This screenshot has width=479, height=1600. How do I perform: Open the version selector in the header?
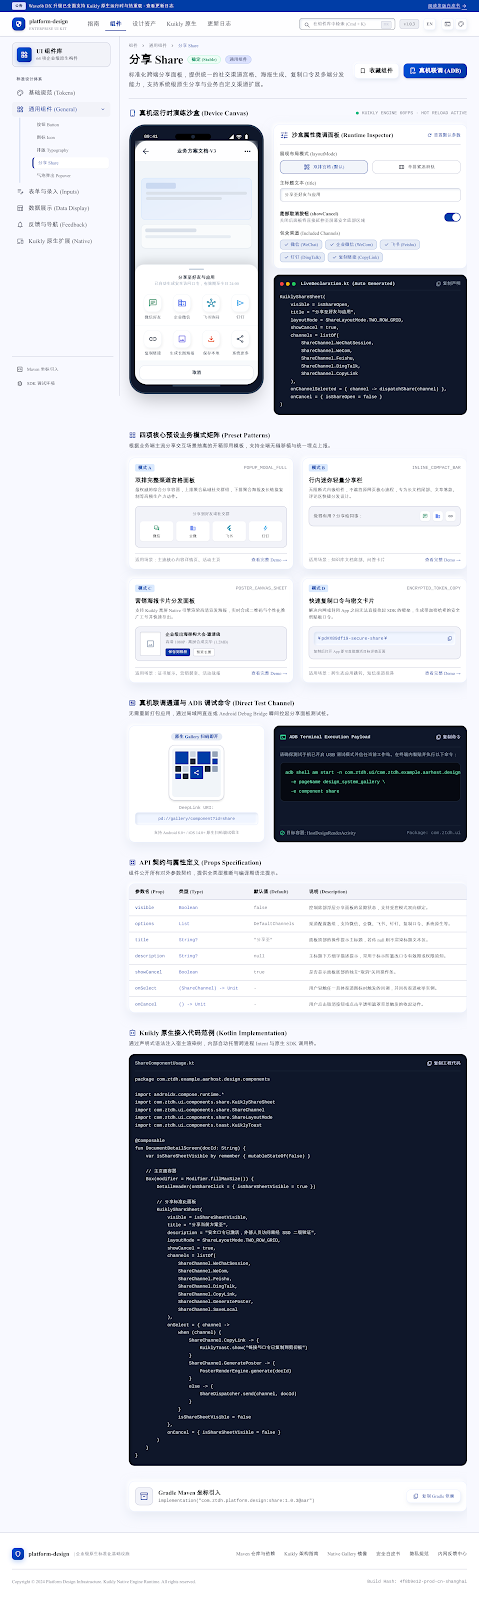click(408, 23)
